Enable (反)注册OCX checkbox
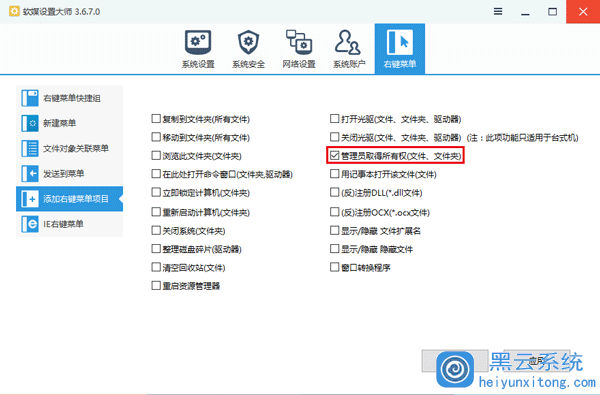Screen dimensions: 600x395 [334, 212]
